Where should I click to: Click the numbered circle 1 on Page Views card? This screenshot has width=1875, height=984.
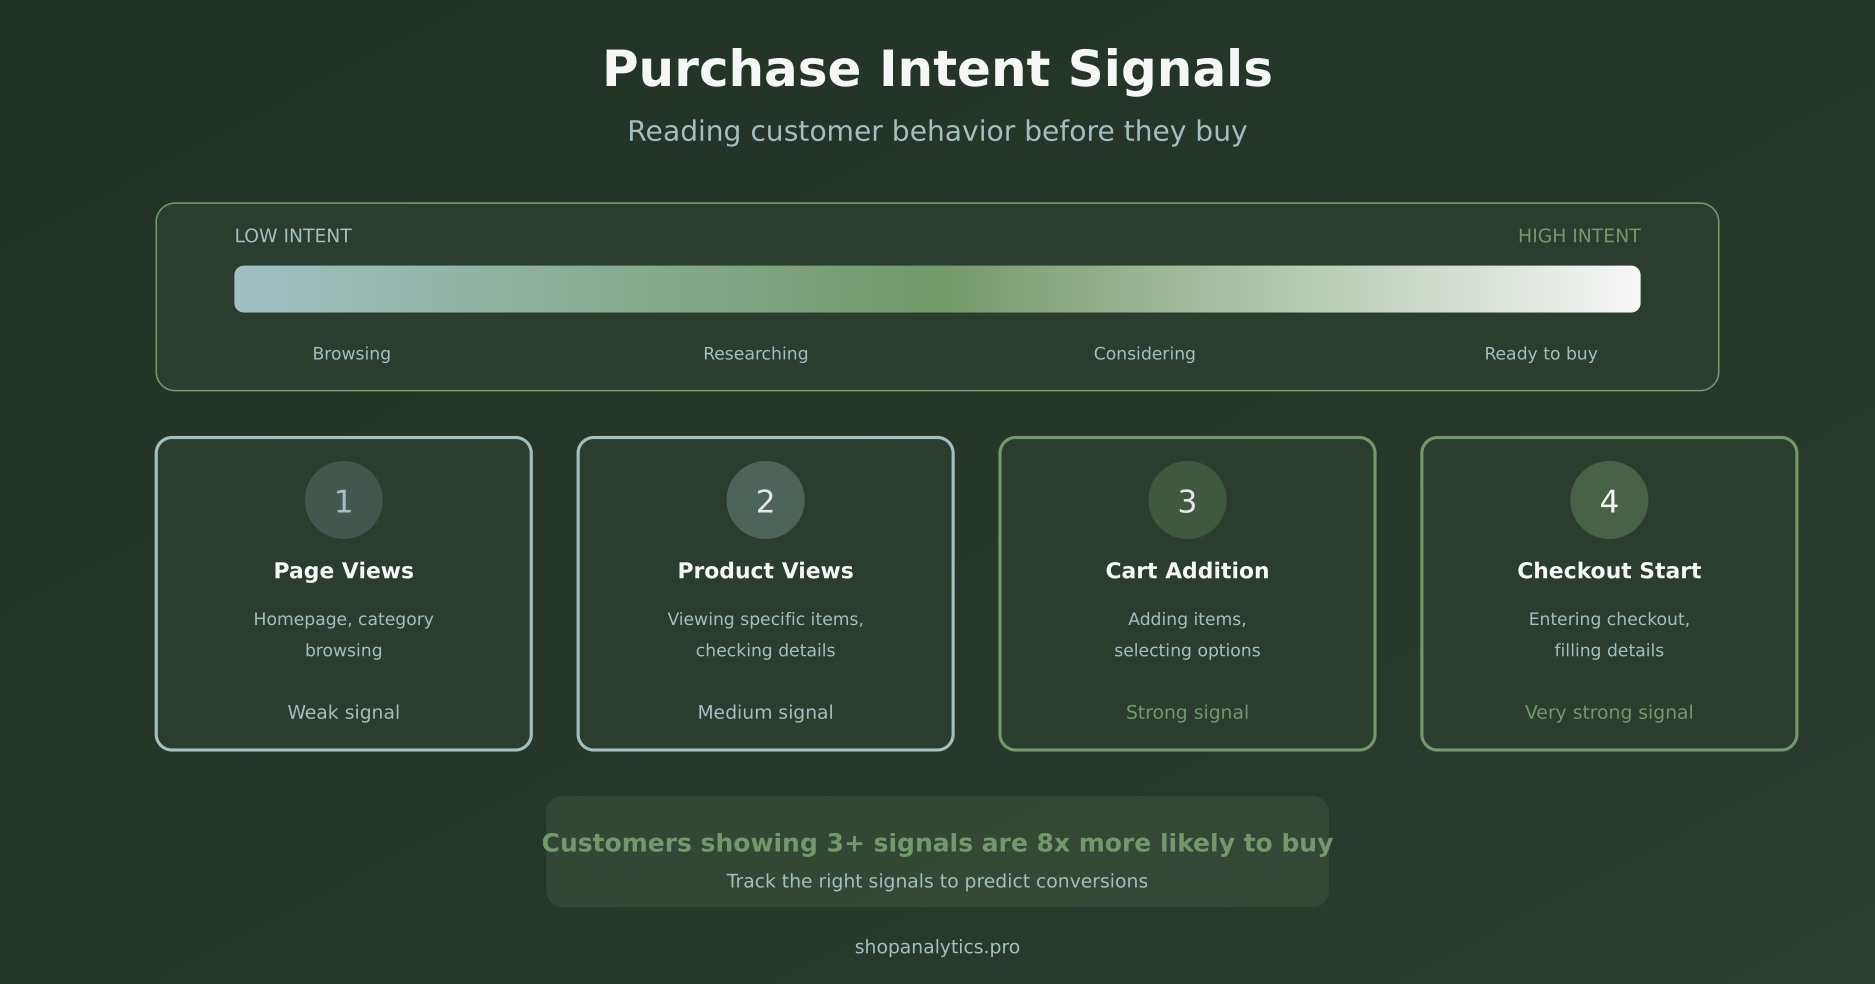(x=343, y=500)
